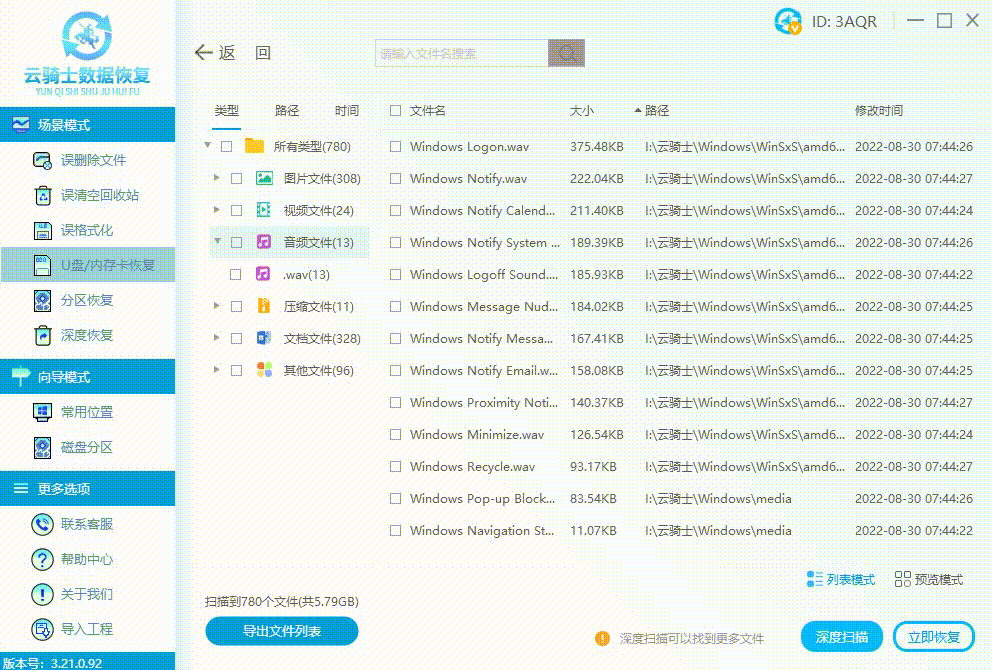Select the 185.93KB size cell
Viewport: 992px width, 670px height.
pyautogui.click(x=597, y=275)
